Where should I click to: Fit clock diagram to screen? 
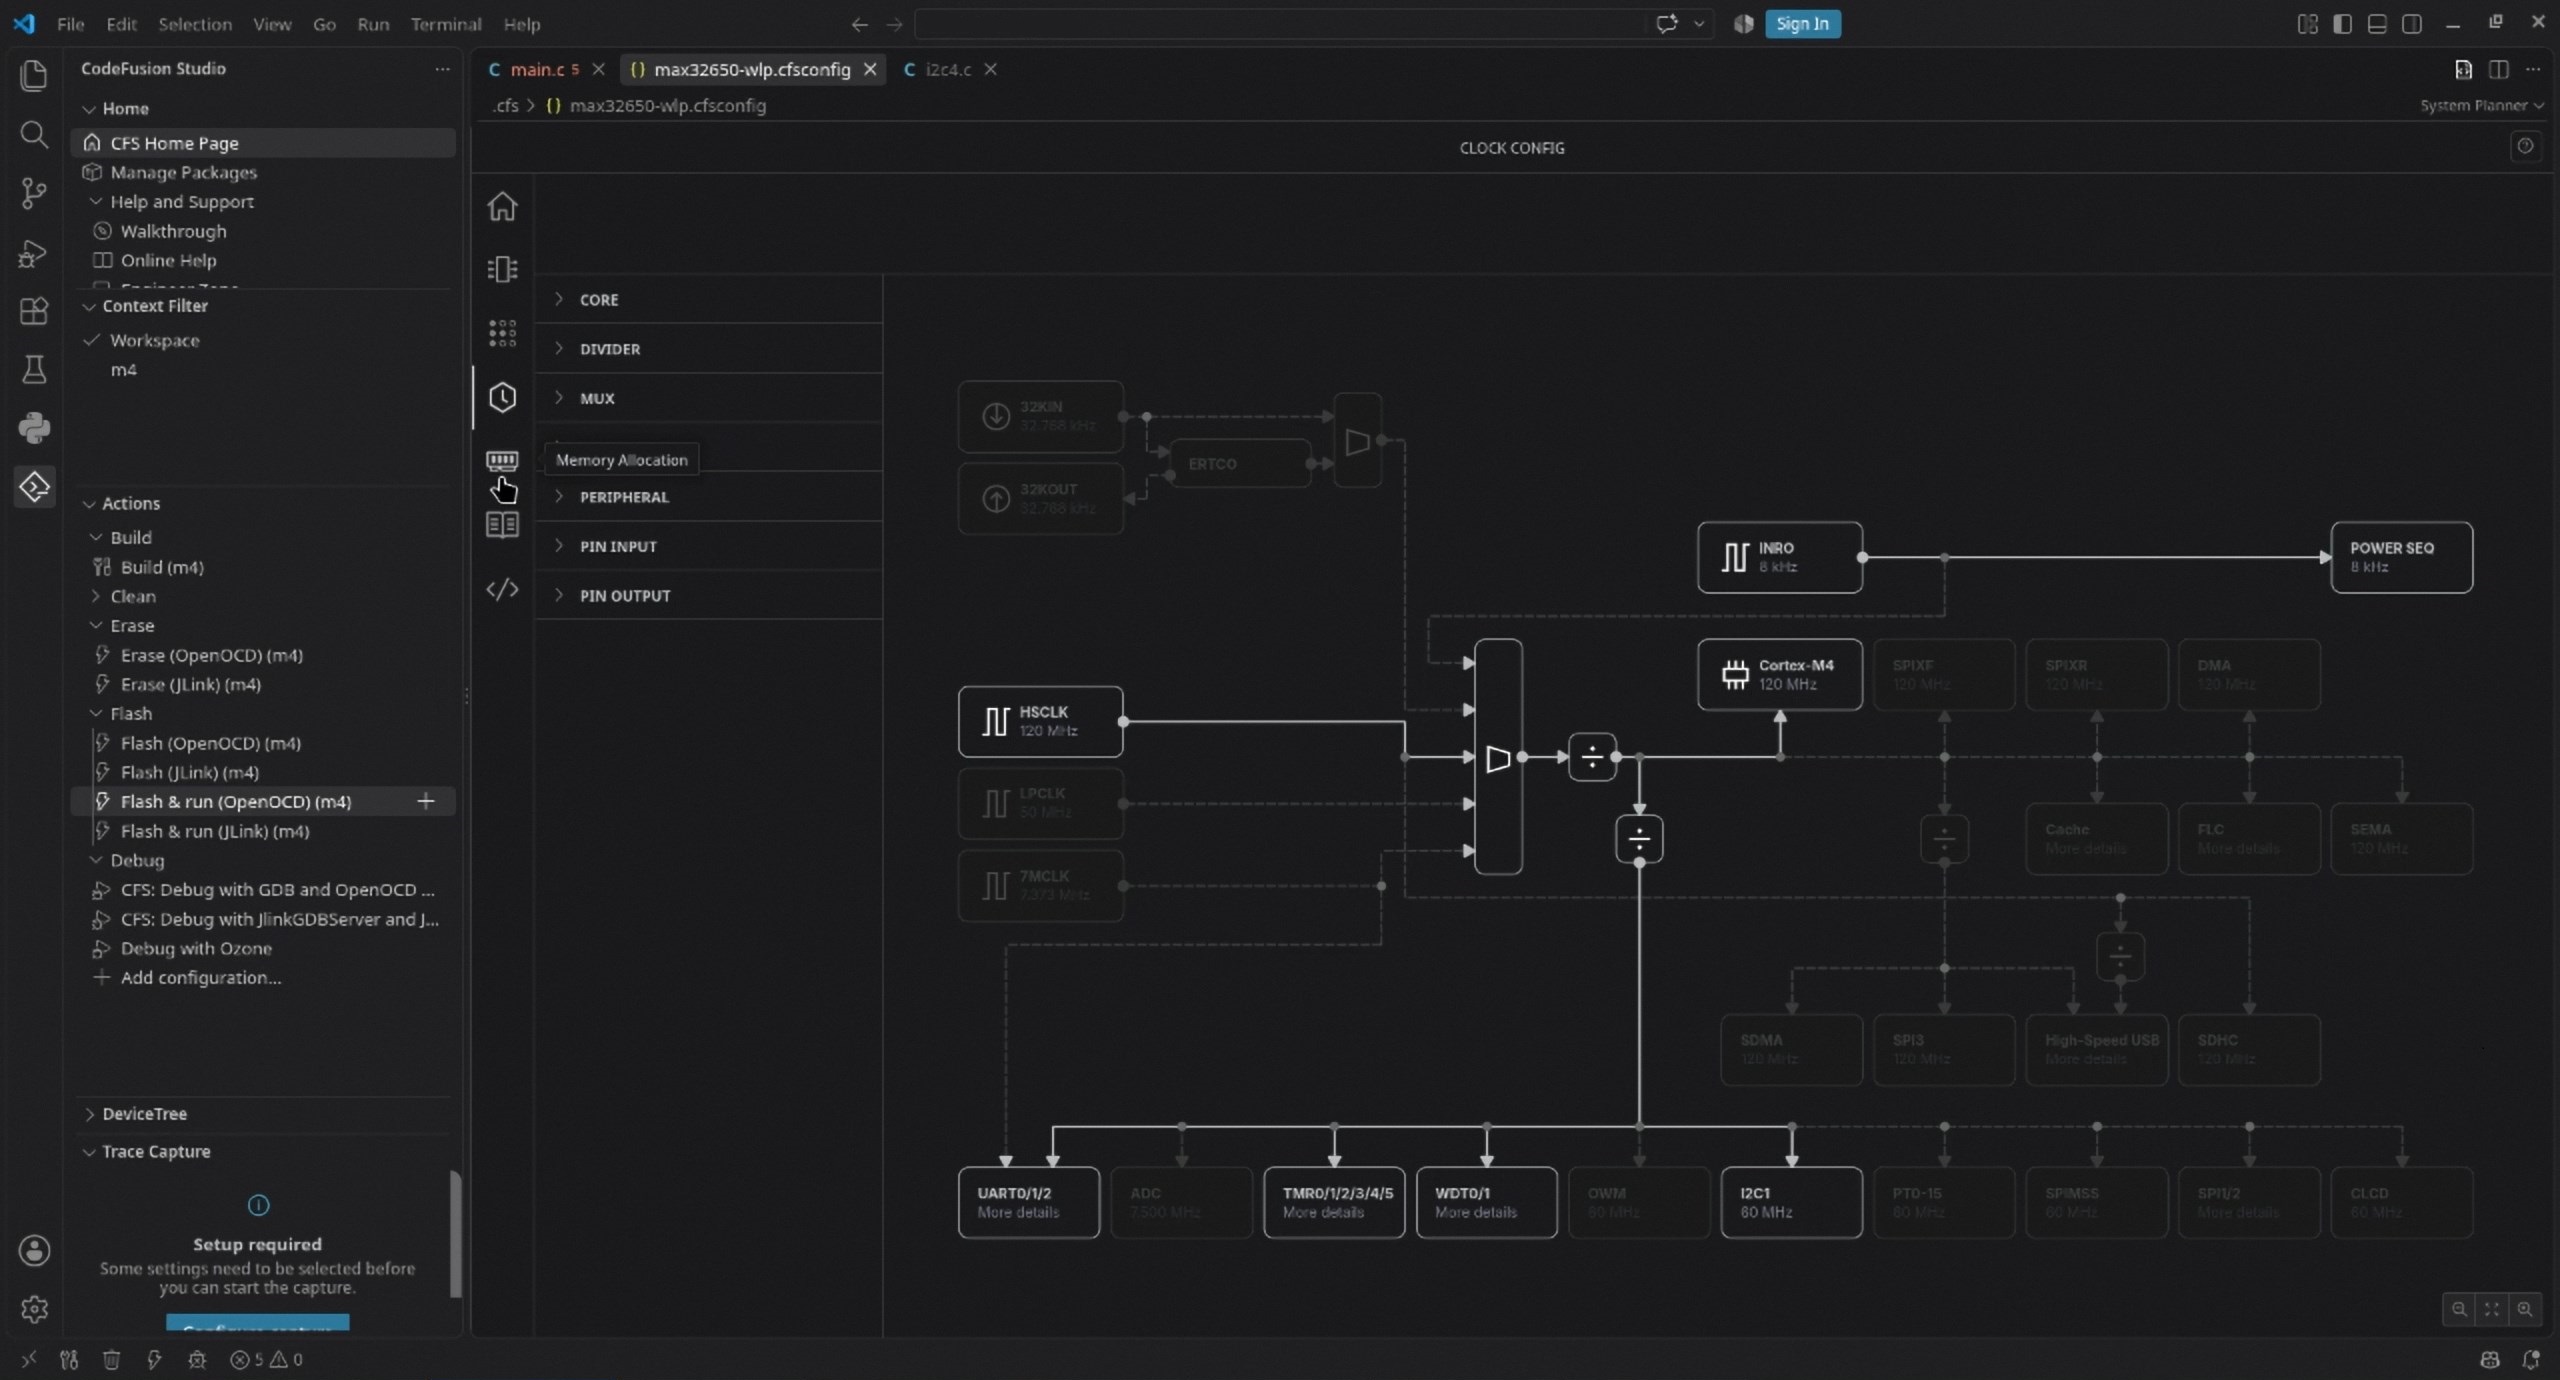pos(2491,1309)
